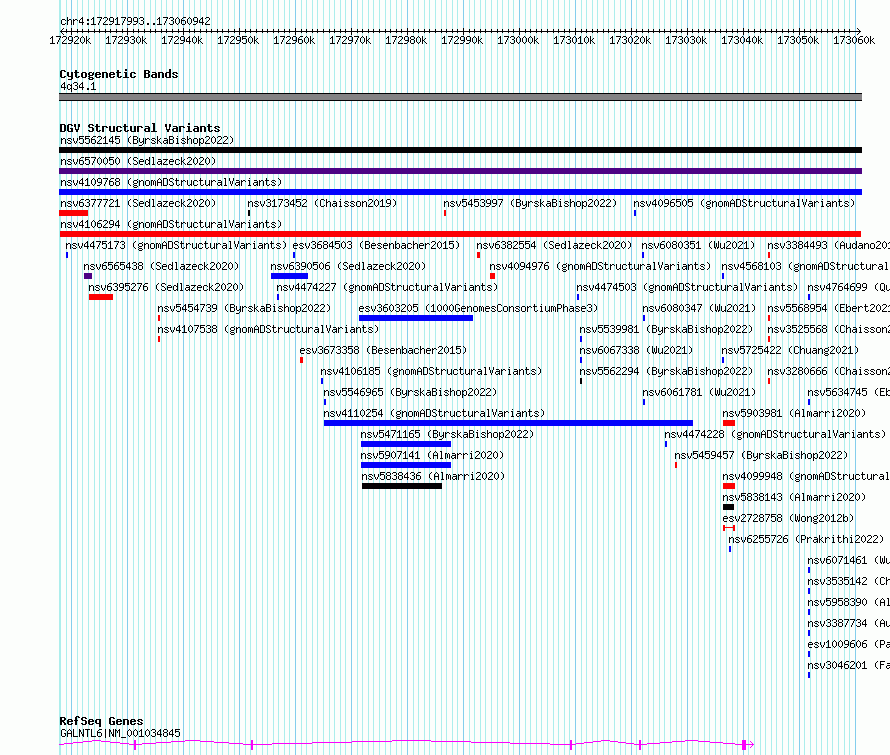Click the black nsv5838436 variant bar
Viewport: 890px width, 755px height.
(x=402, y=486)
